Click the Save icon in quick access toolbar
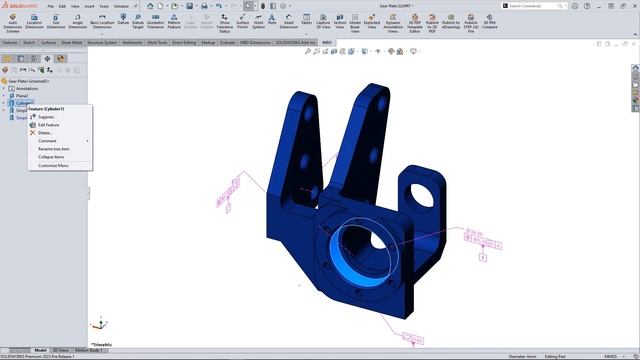The height and width of the screenshot is (360, 640). [190, 6]
